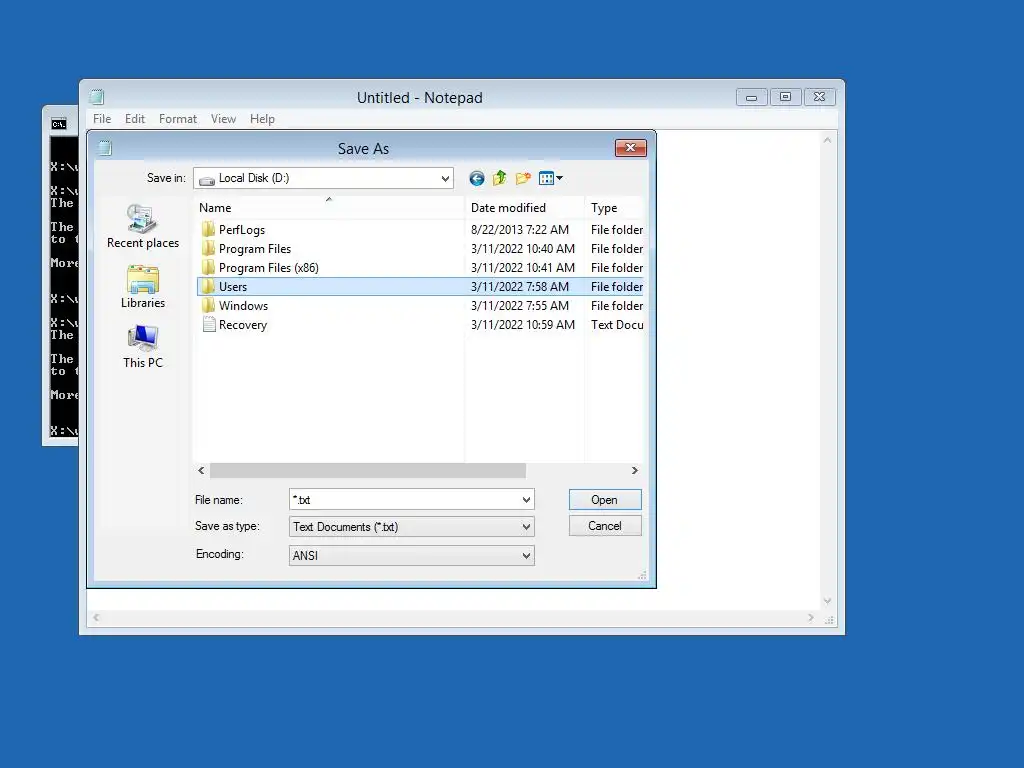The height and width of the screenshot is (768, 1024).
Task: Minimize the Notepad window
Action: tap(752, 97)
